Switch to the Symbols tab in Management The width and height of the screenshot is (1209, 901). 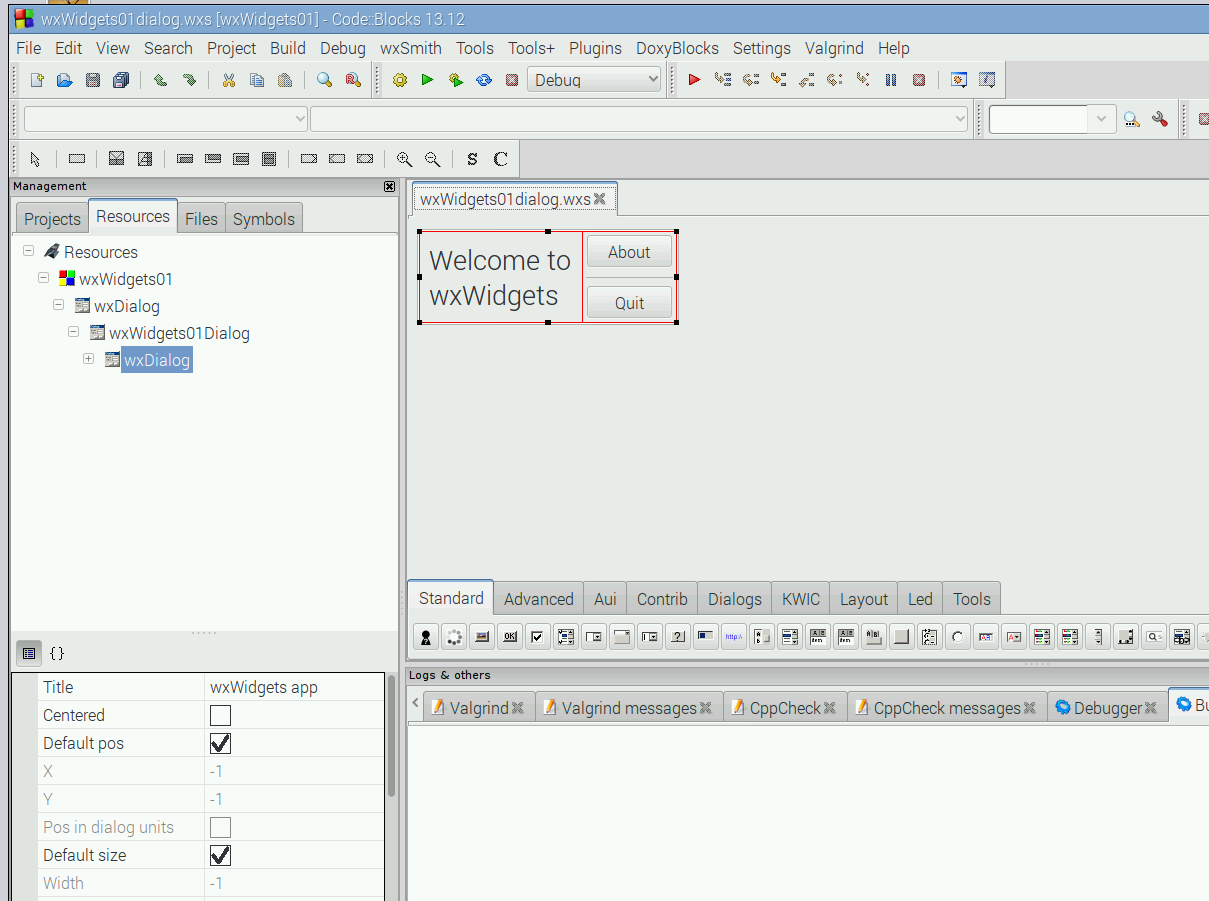tap(263, 218)
